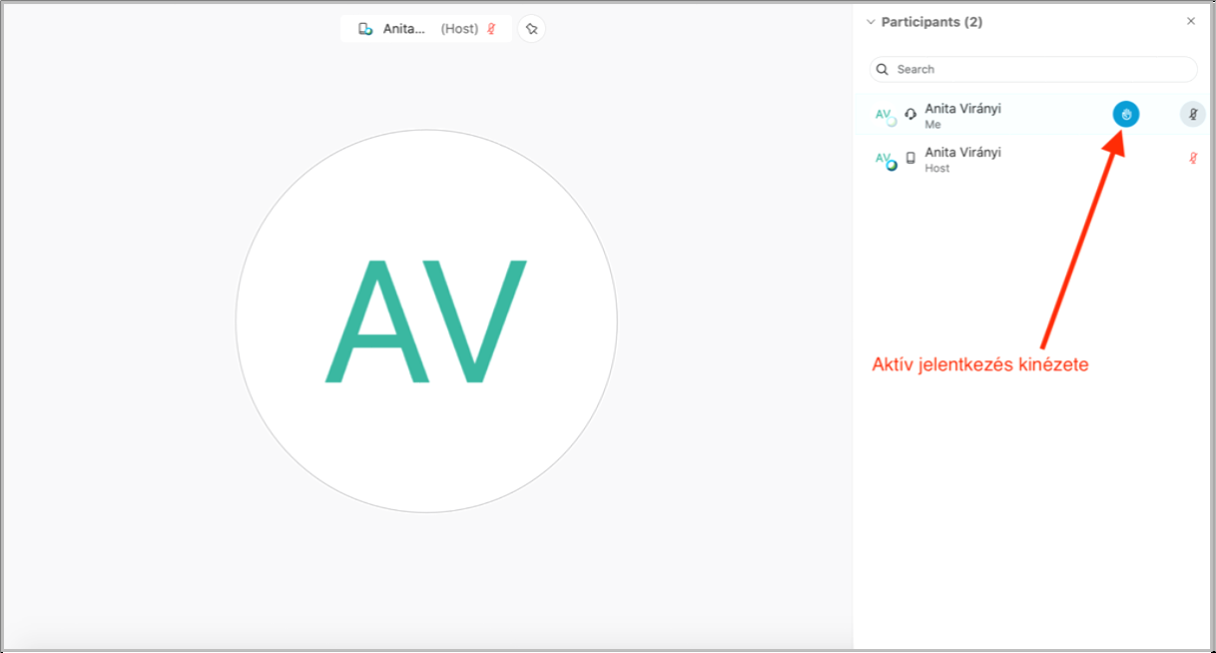The width and height of the screenshot is (1216, 653).
Task: Select AV avatar of the Me participant
Action: click(886, 115)
